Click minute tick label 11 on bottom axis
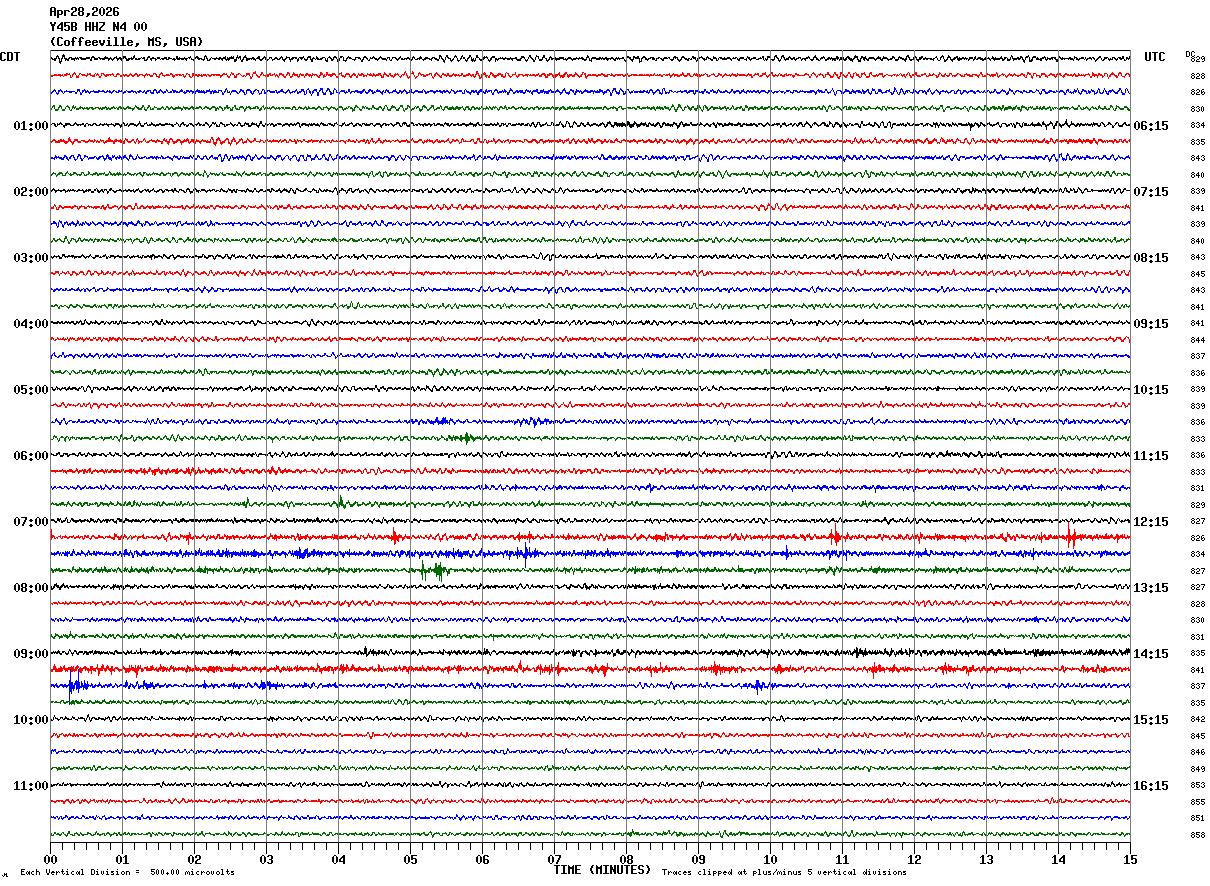Image resolution: width=1210 pixels, height=886 pixels. 842,859
